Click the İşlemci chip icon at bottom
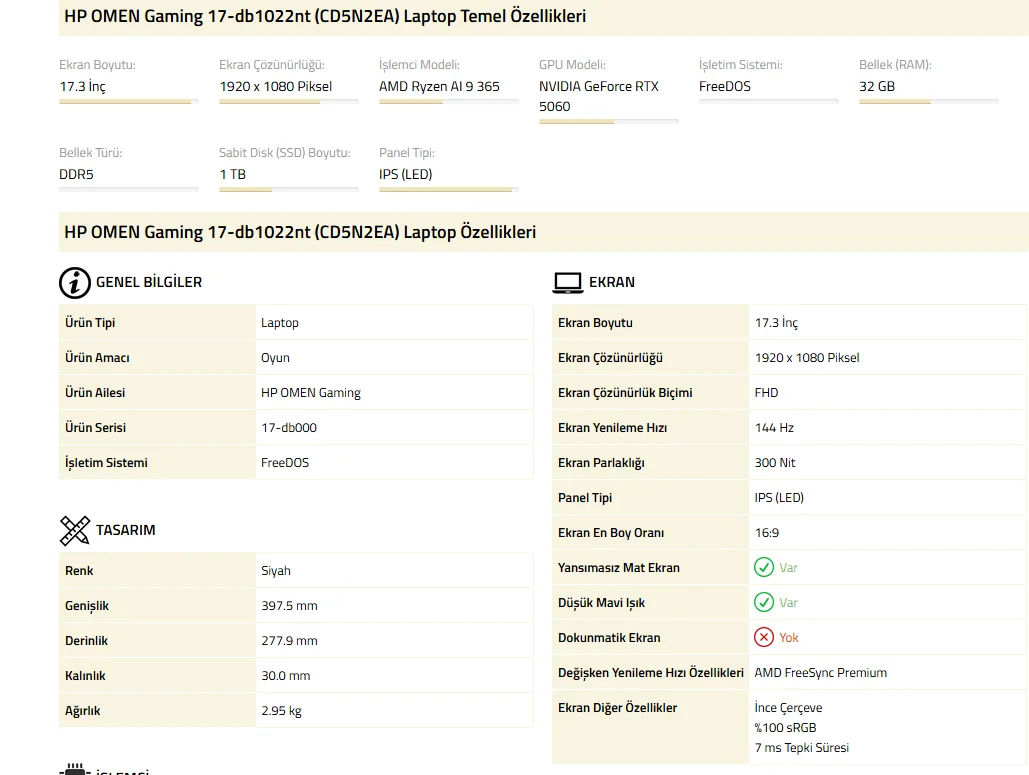1029x775 pixels. click(75, 769)
